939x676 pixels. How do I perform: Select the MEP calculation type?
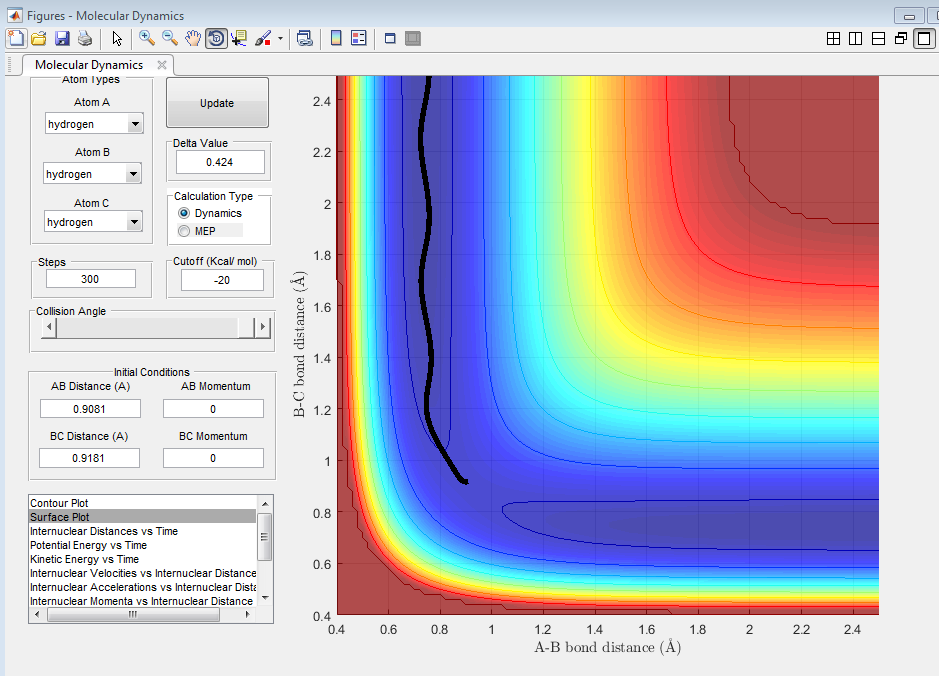183,231
